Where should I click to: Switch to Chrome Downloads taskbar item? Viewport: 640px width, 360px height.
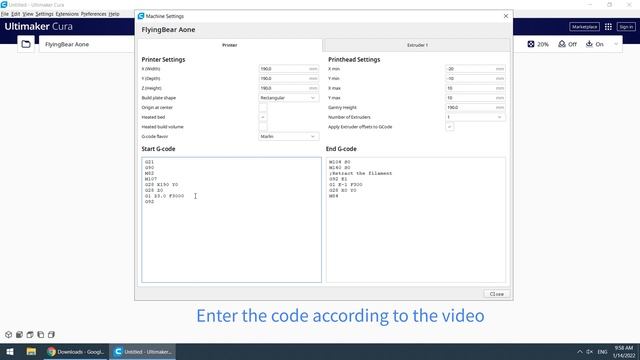coord(76,352)
